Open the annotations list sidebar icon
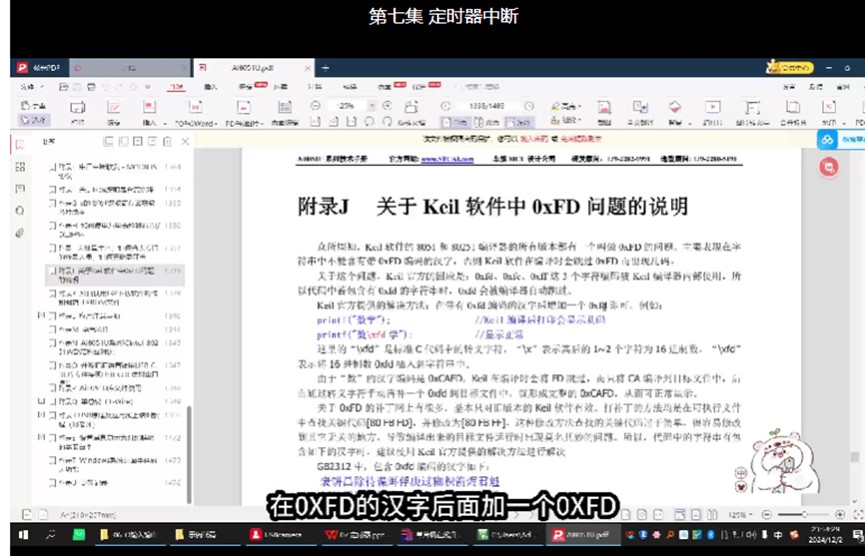Image resolution: width=865 pixels, height=556 pixels. (x=20, y=189)
